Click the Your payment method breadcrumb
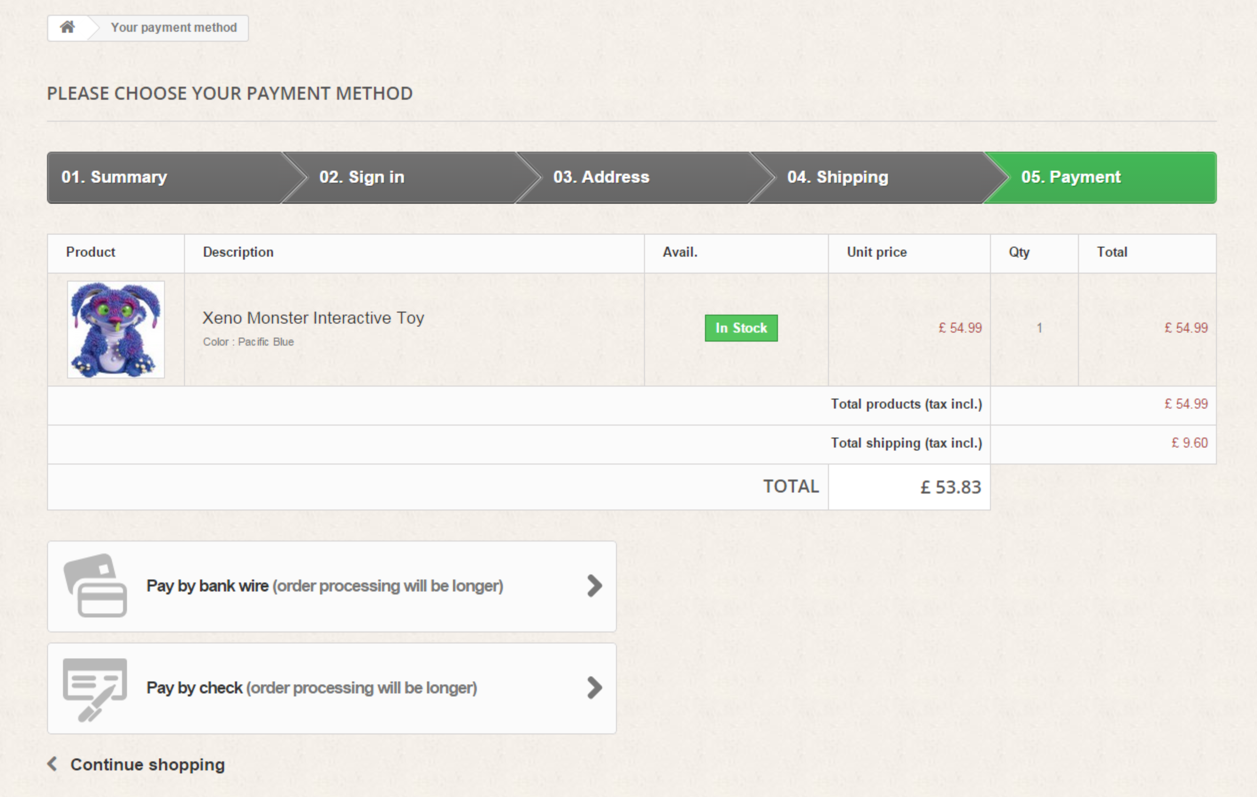This screenshot has height=797, width=1257. click(173, 27)
